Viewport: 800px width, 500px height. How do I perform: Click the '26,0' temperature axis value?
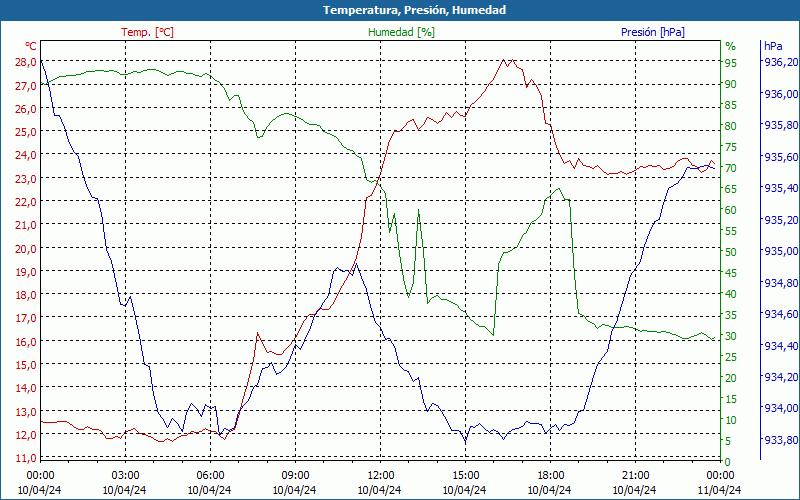click(x=26, y=109)
